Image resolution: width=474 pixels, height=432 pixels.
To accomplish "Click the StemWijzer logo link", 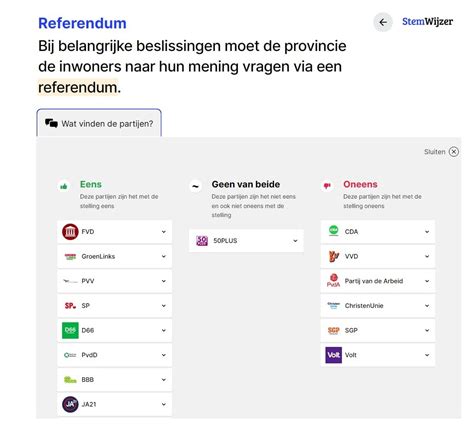I will (427, 22).
